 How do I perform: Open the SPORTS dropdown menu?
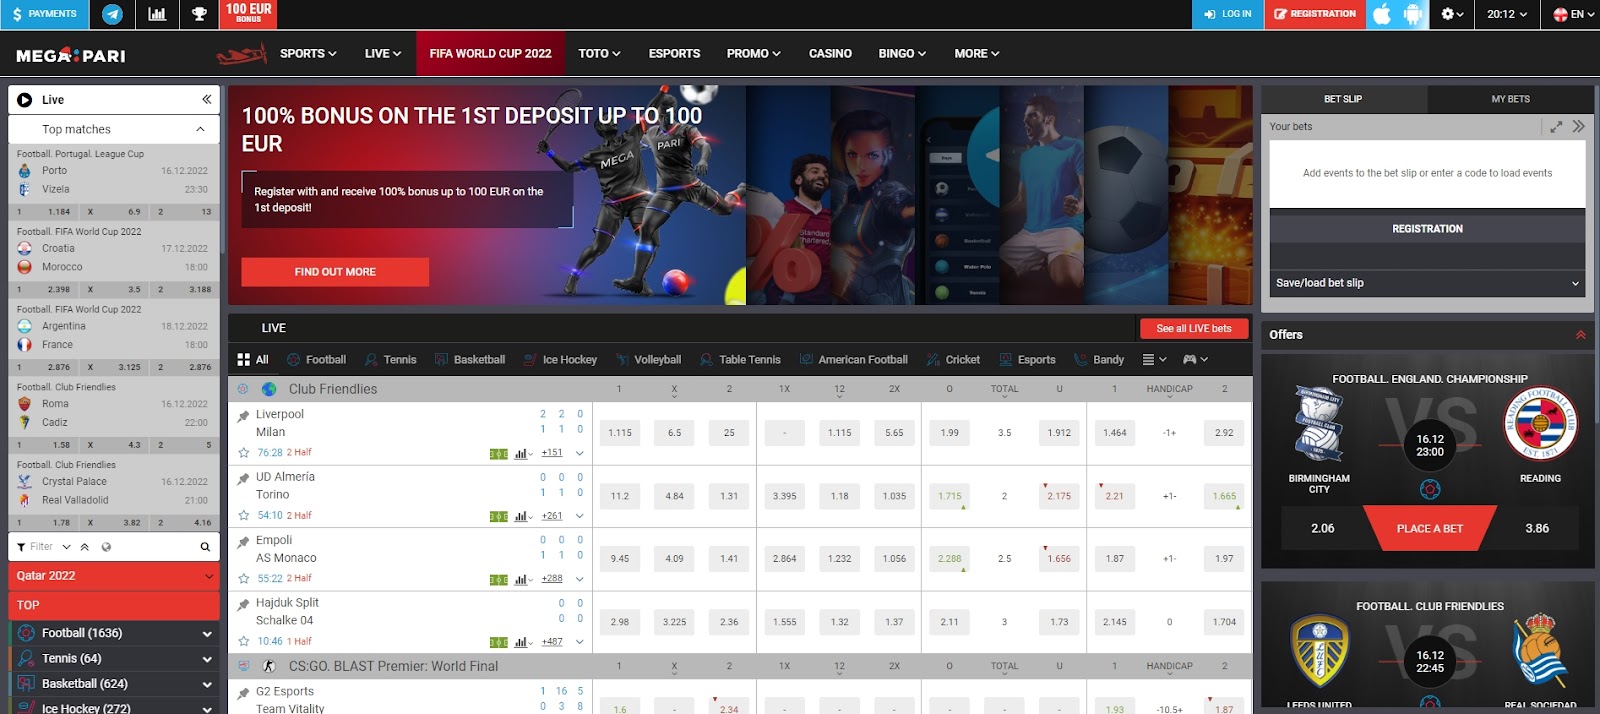(x=308, y=54)
